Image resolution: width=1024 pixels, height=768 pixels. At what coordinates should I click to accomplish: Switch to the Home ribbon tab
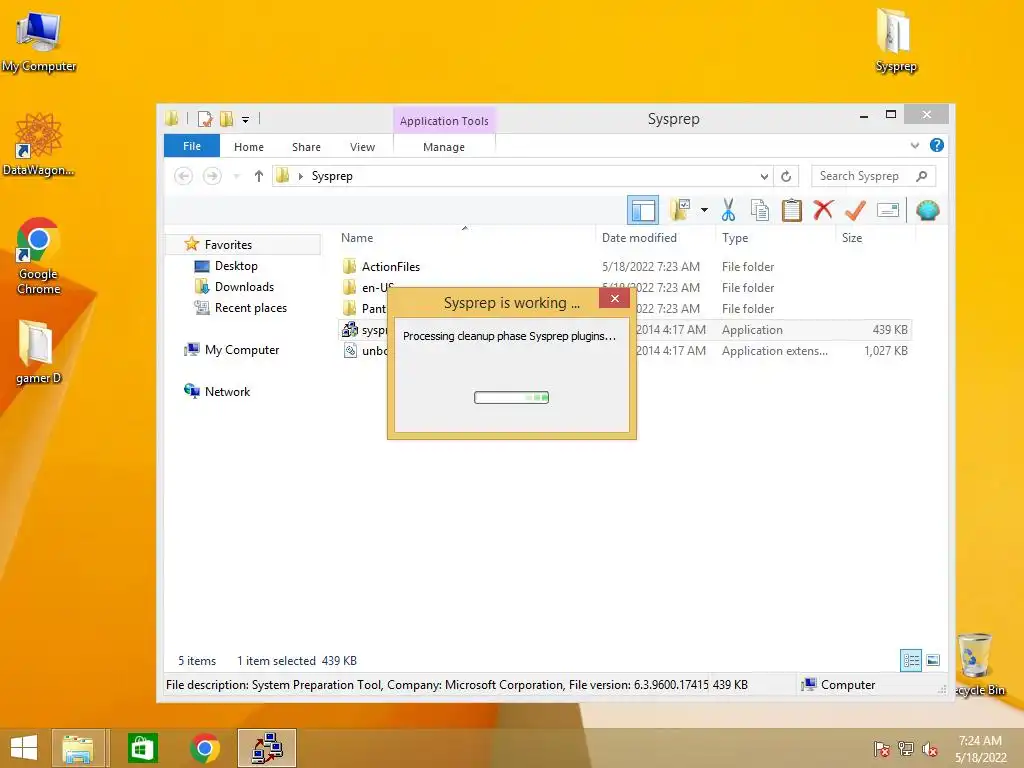[x=249, y=147]
